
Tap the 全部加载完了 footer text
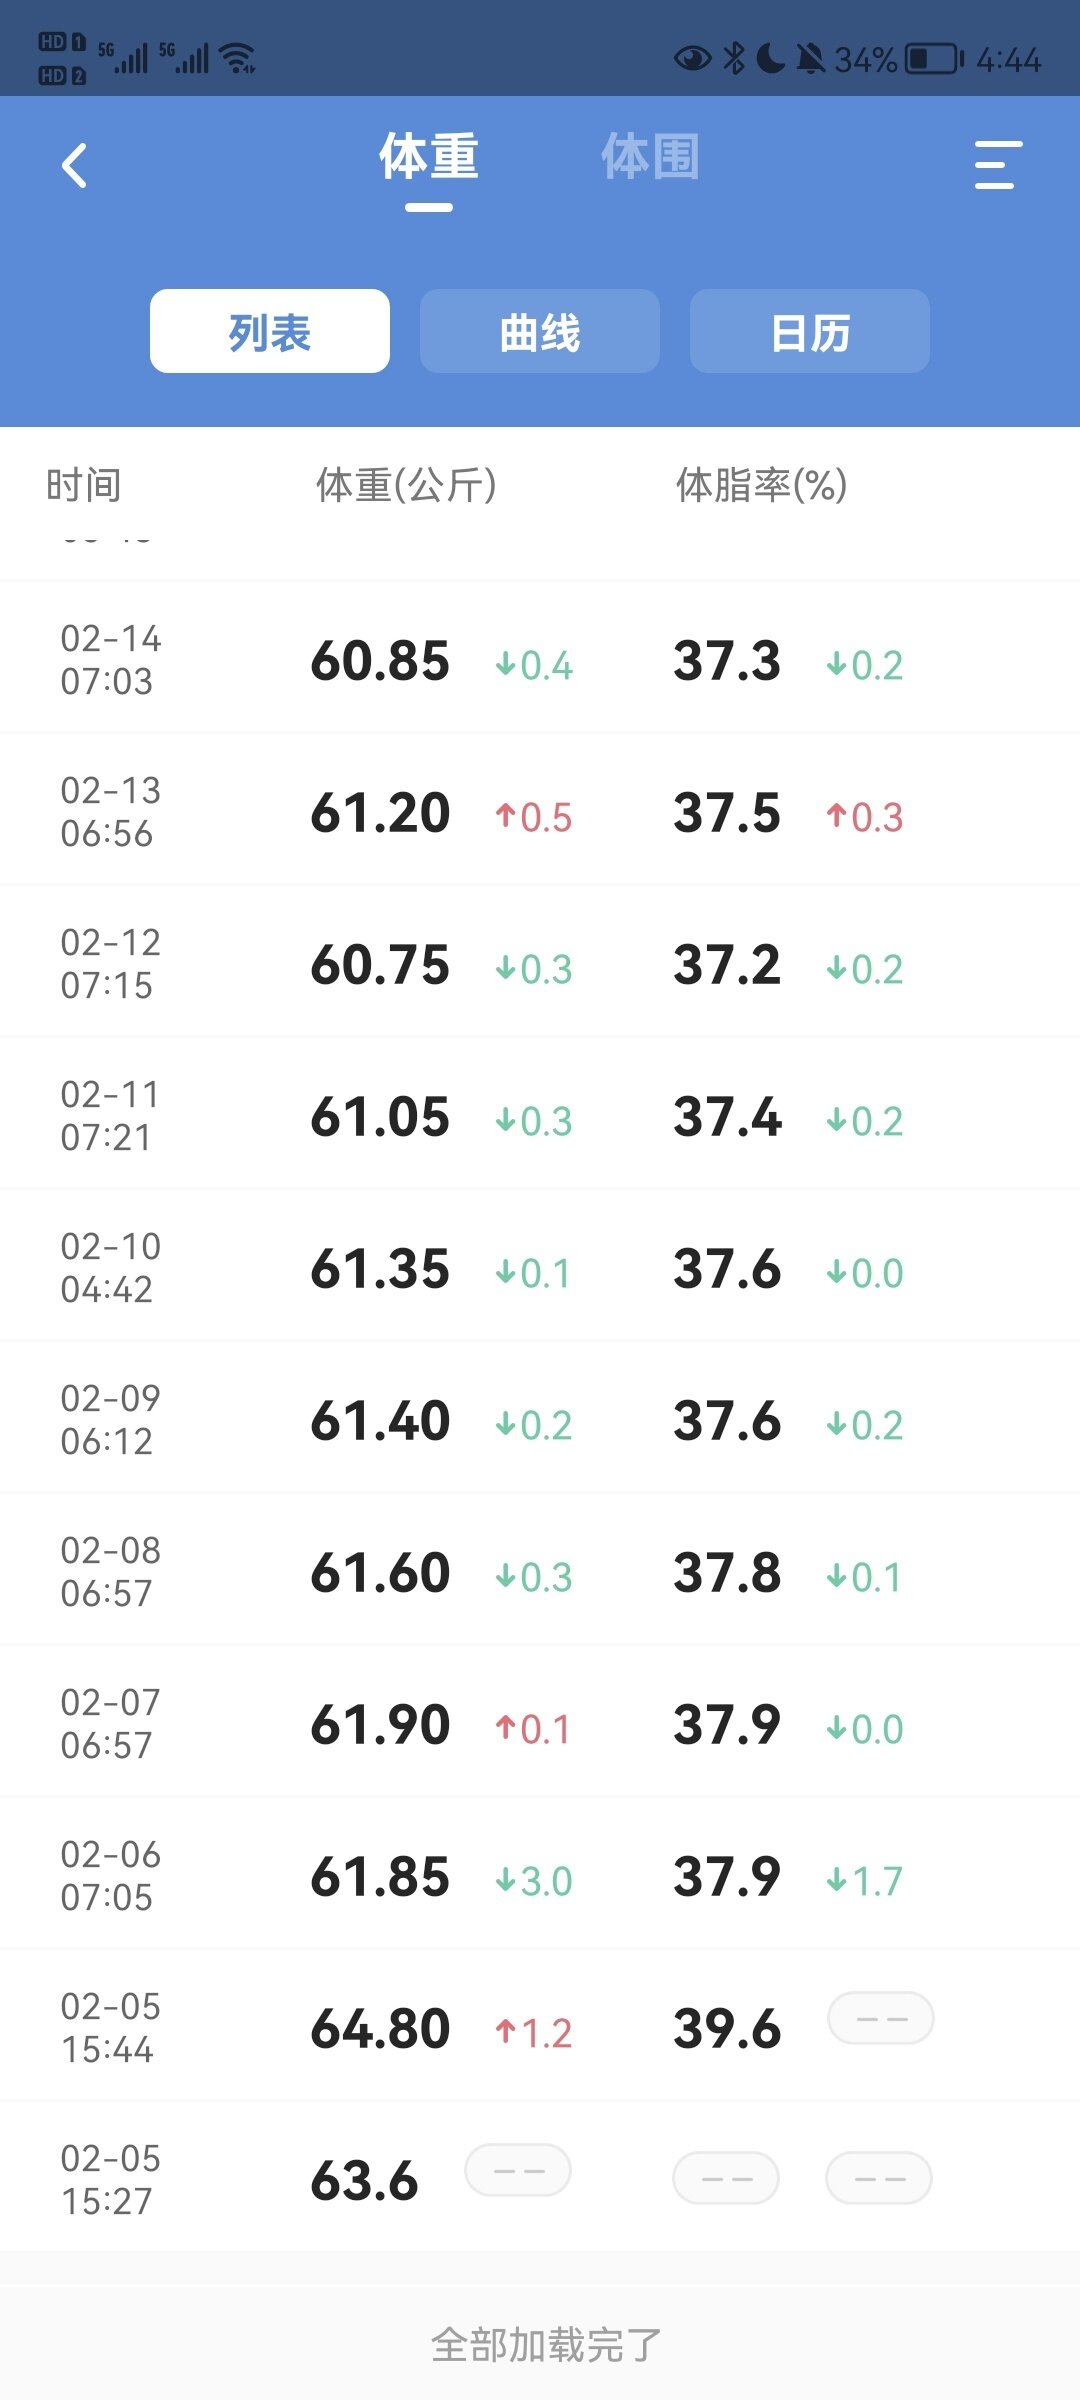point(546,2344)
